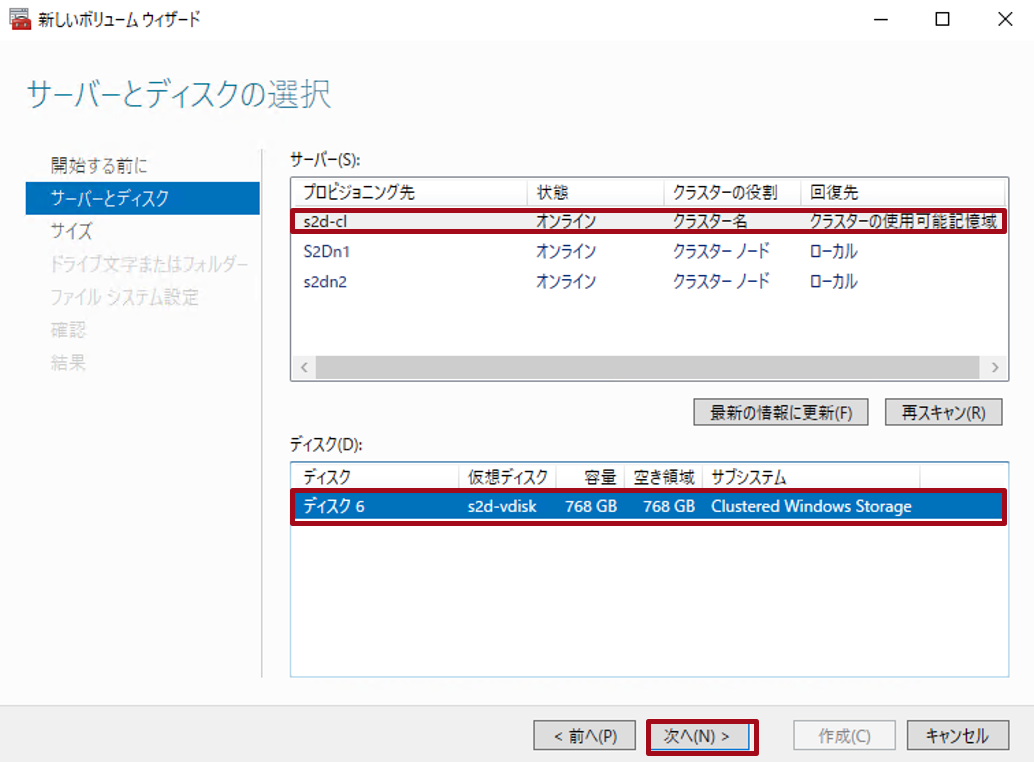Open the 開始する前に wizard step
Viewport: 1034px width, 762px height.
click(96, 163)
